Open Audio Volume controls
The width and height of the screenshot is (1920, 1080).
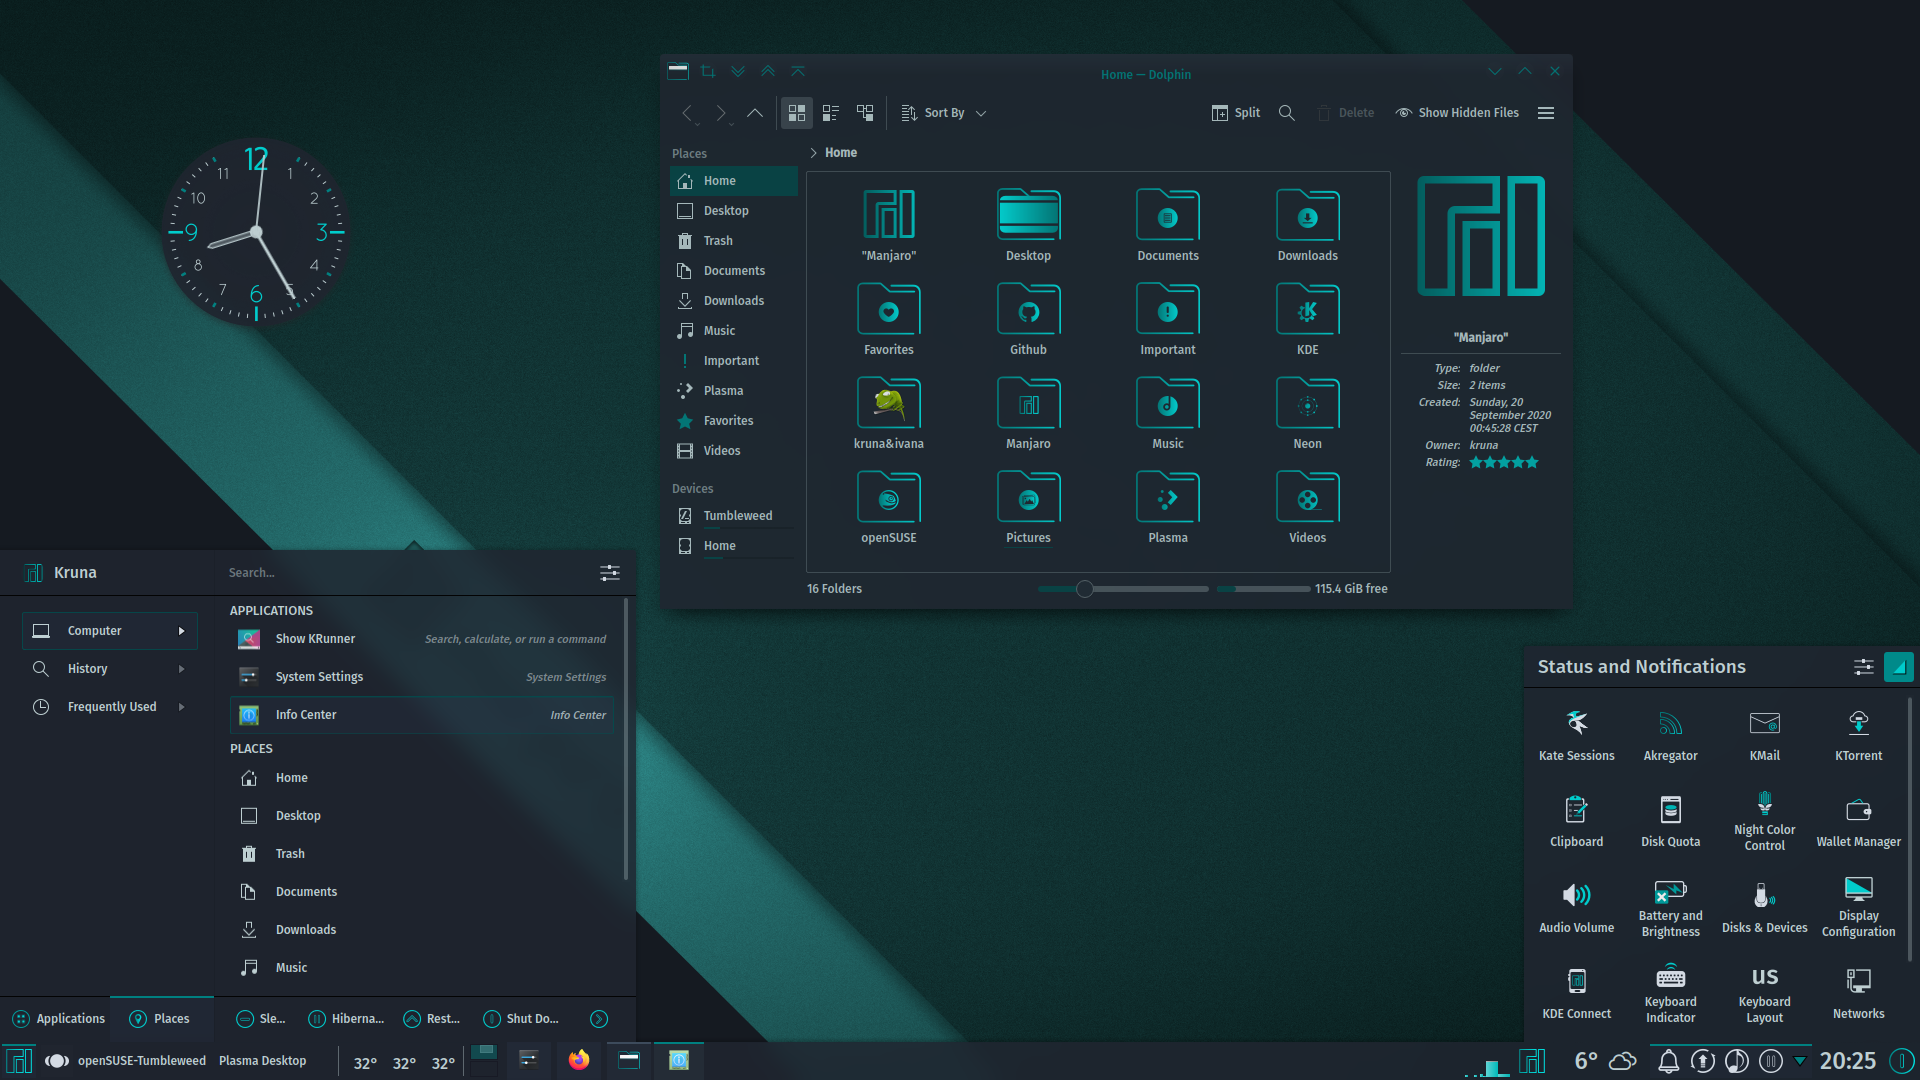pyautogui.click(x=1577, y=907)
